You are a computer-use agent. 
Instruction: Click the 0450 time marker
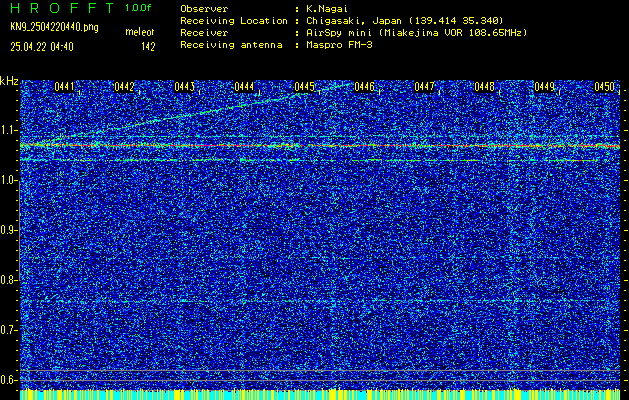coord(605,87)
